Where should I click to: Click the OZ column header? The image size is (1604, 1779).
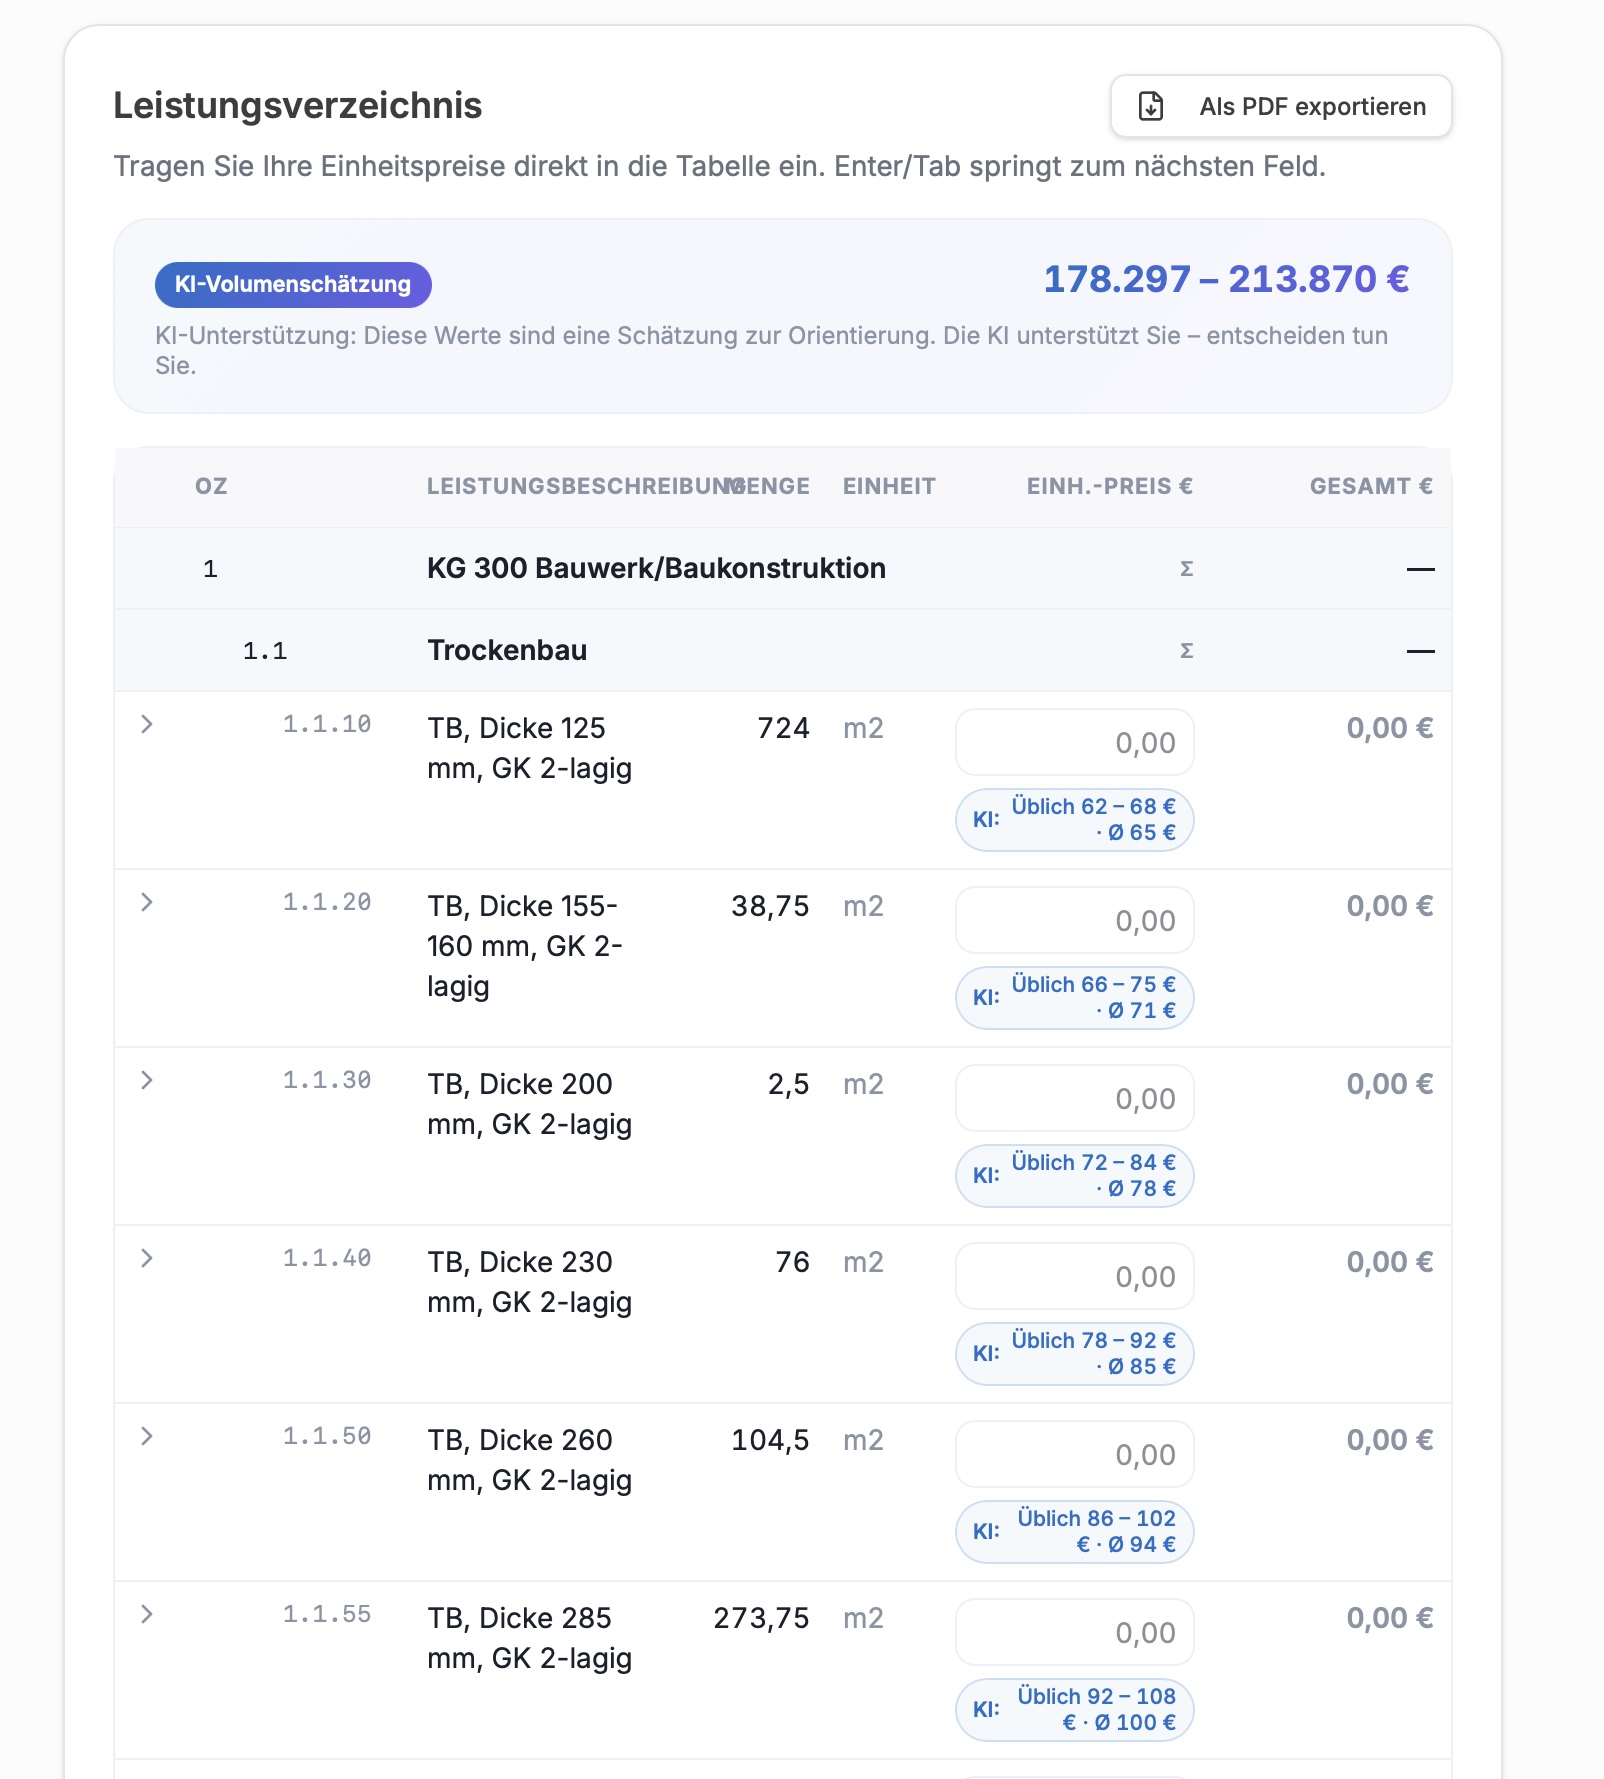click(x=211, y=486)
